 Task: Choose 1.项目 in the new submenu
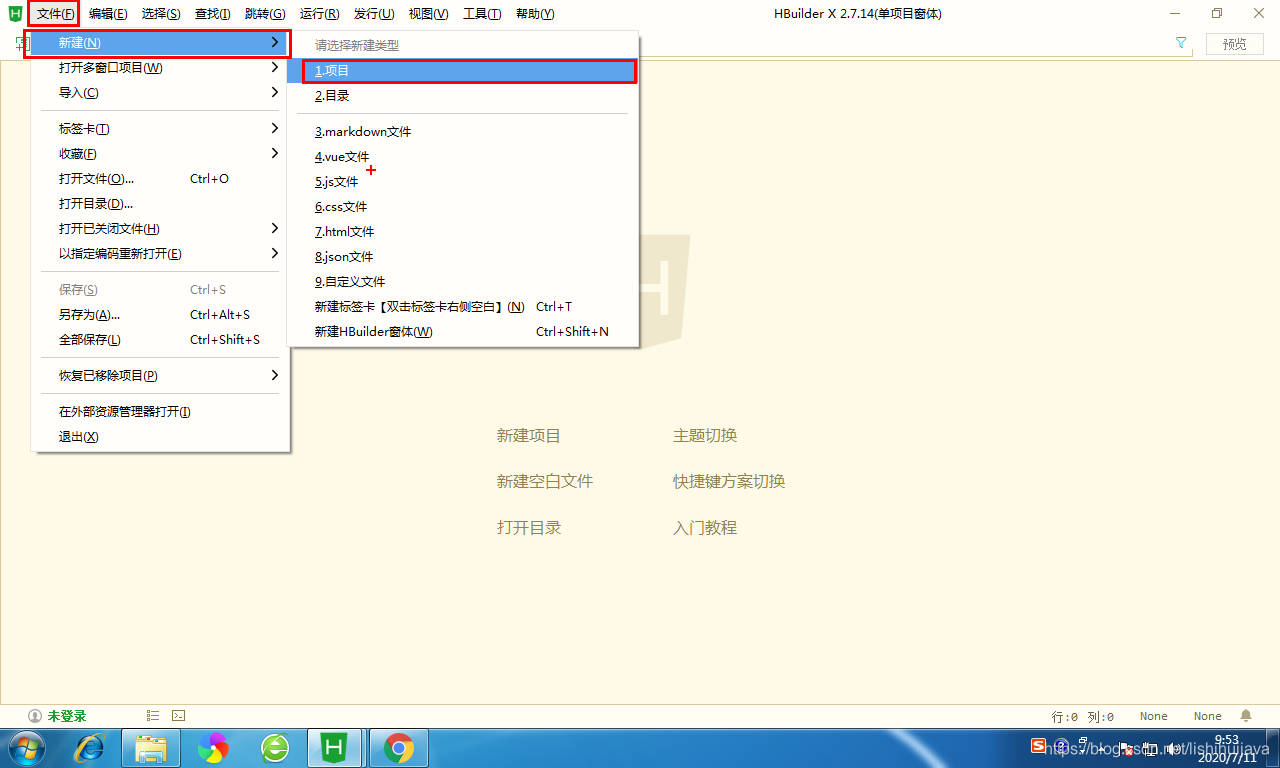(x=463, y=71)
